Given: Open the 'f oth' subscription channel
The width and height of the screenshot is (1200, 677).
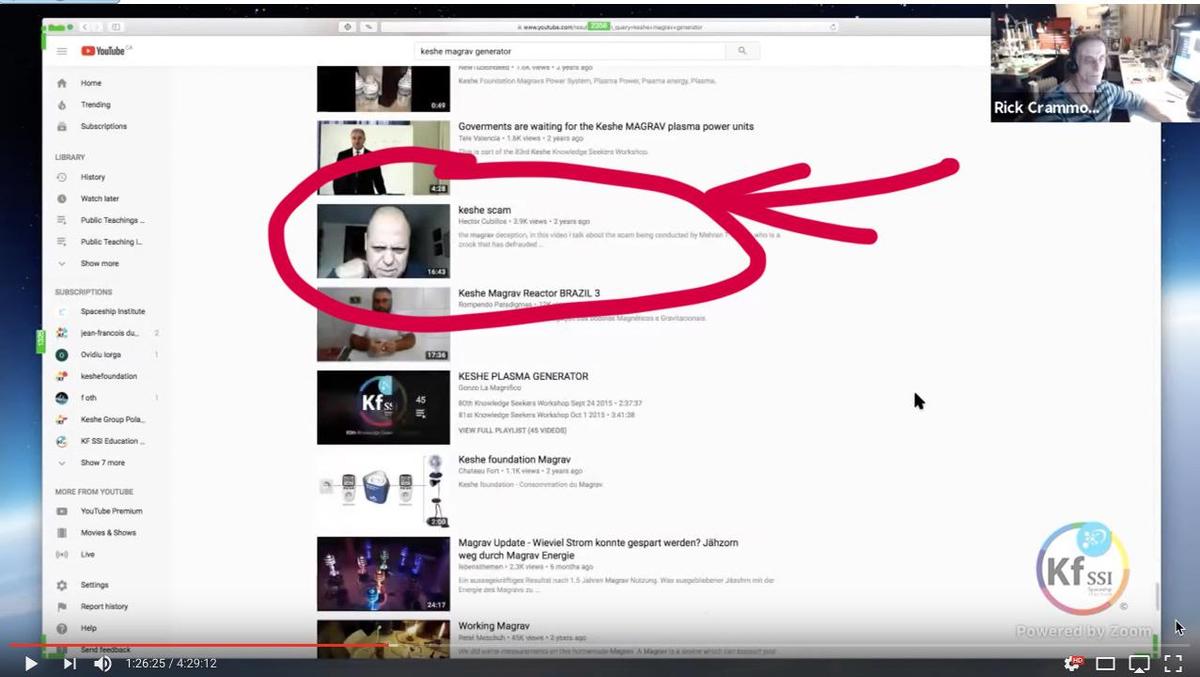Looking at the screenshot, I should 88,398.
